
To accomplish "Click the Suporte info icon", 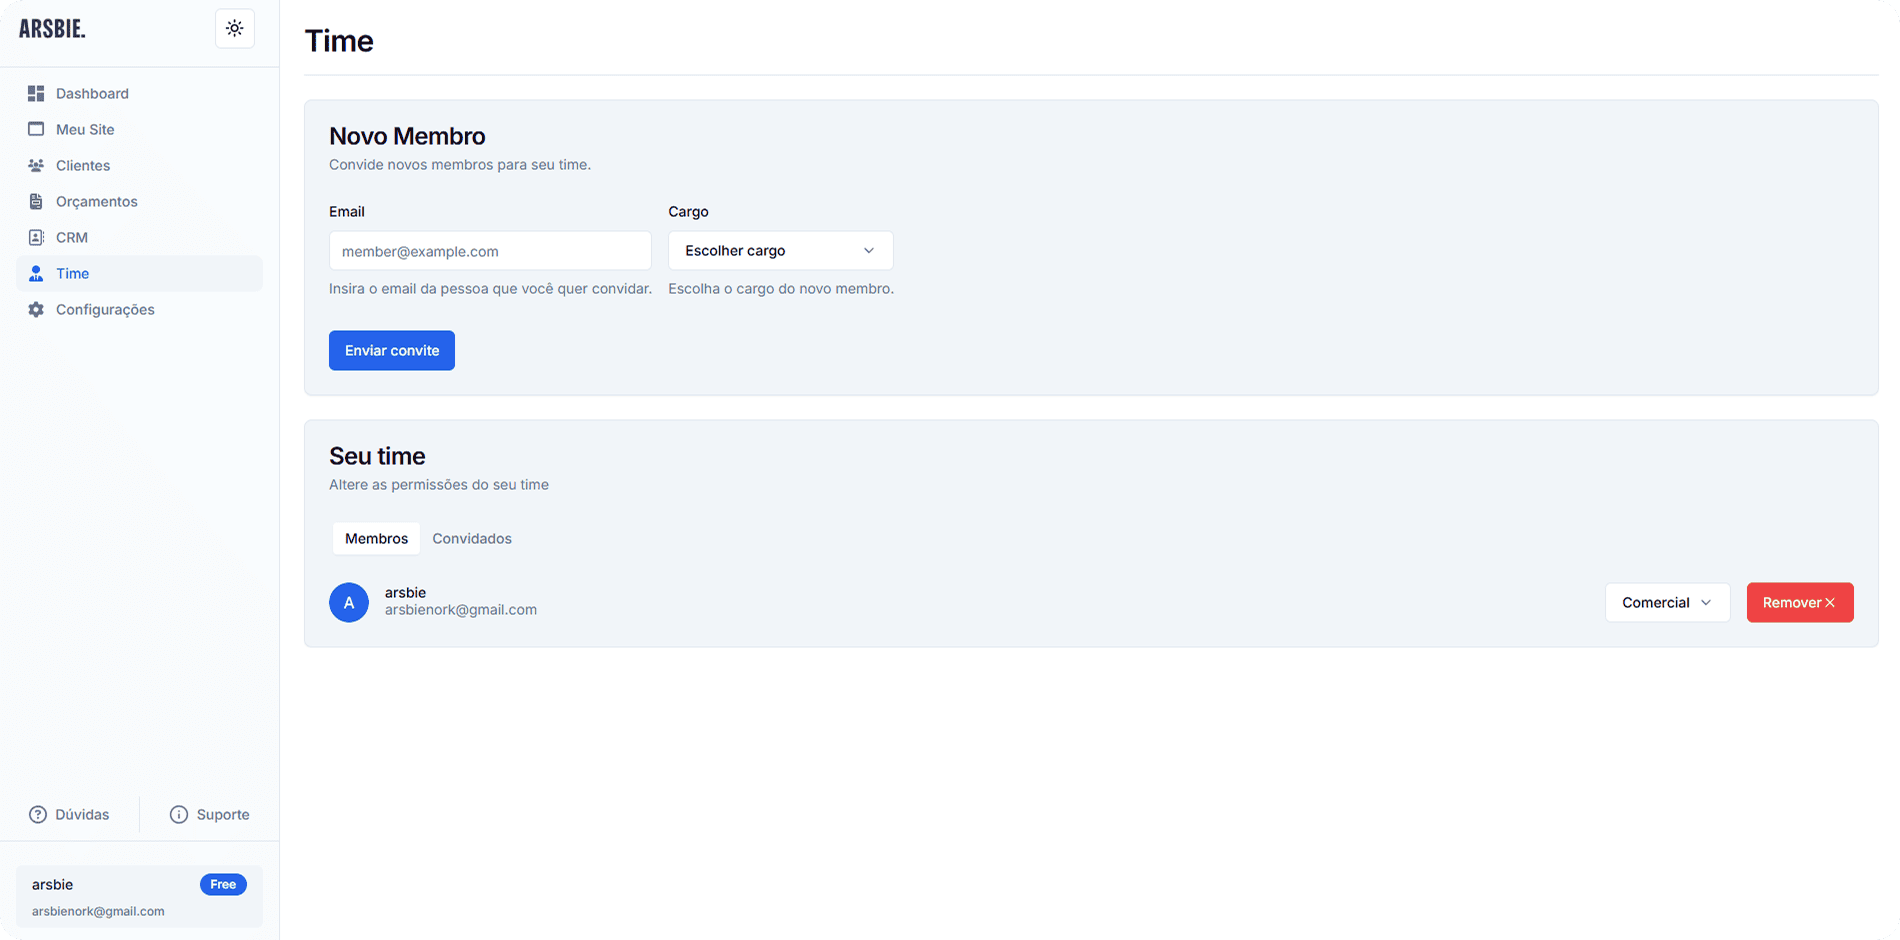I will pyautogui.click(x=179, y=815).
